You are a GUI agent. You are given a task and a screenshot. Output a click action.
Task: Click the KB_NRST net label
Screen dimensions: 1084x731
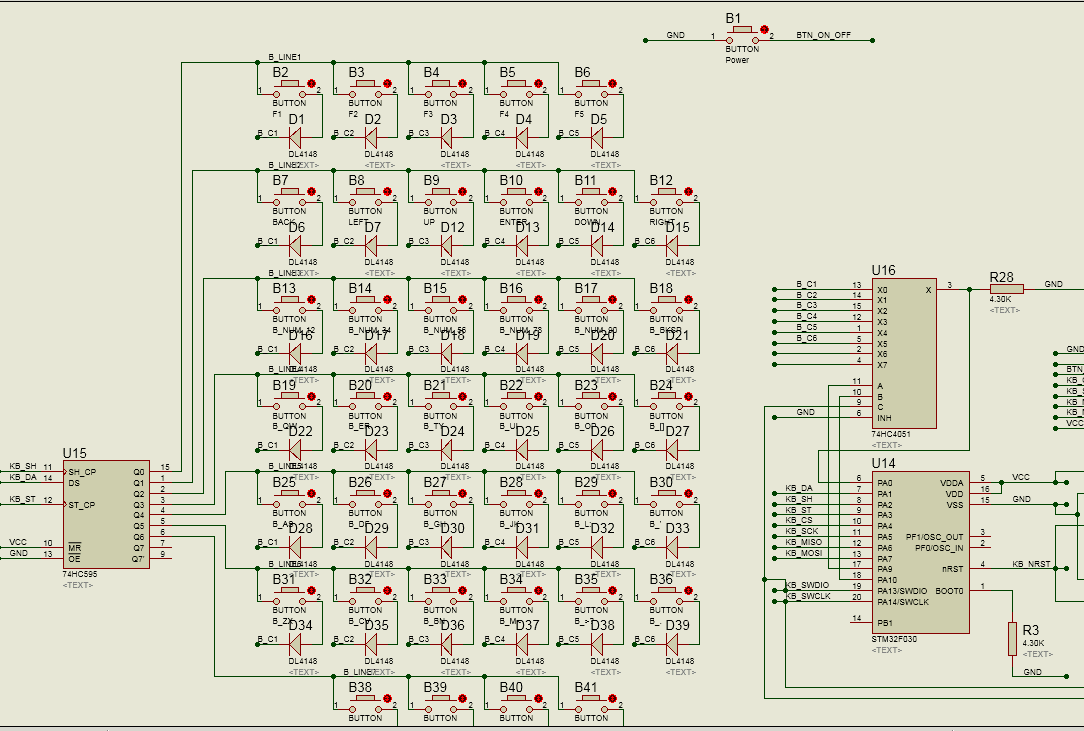(x=1031, y=564)
